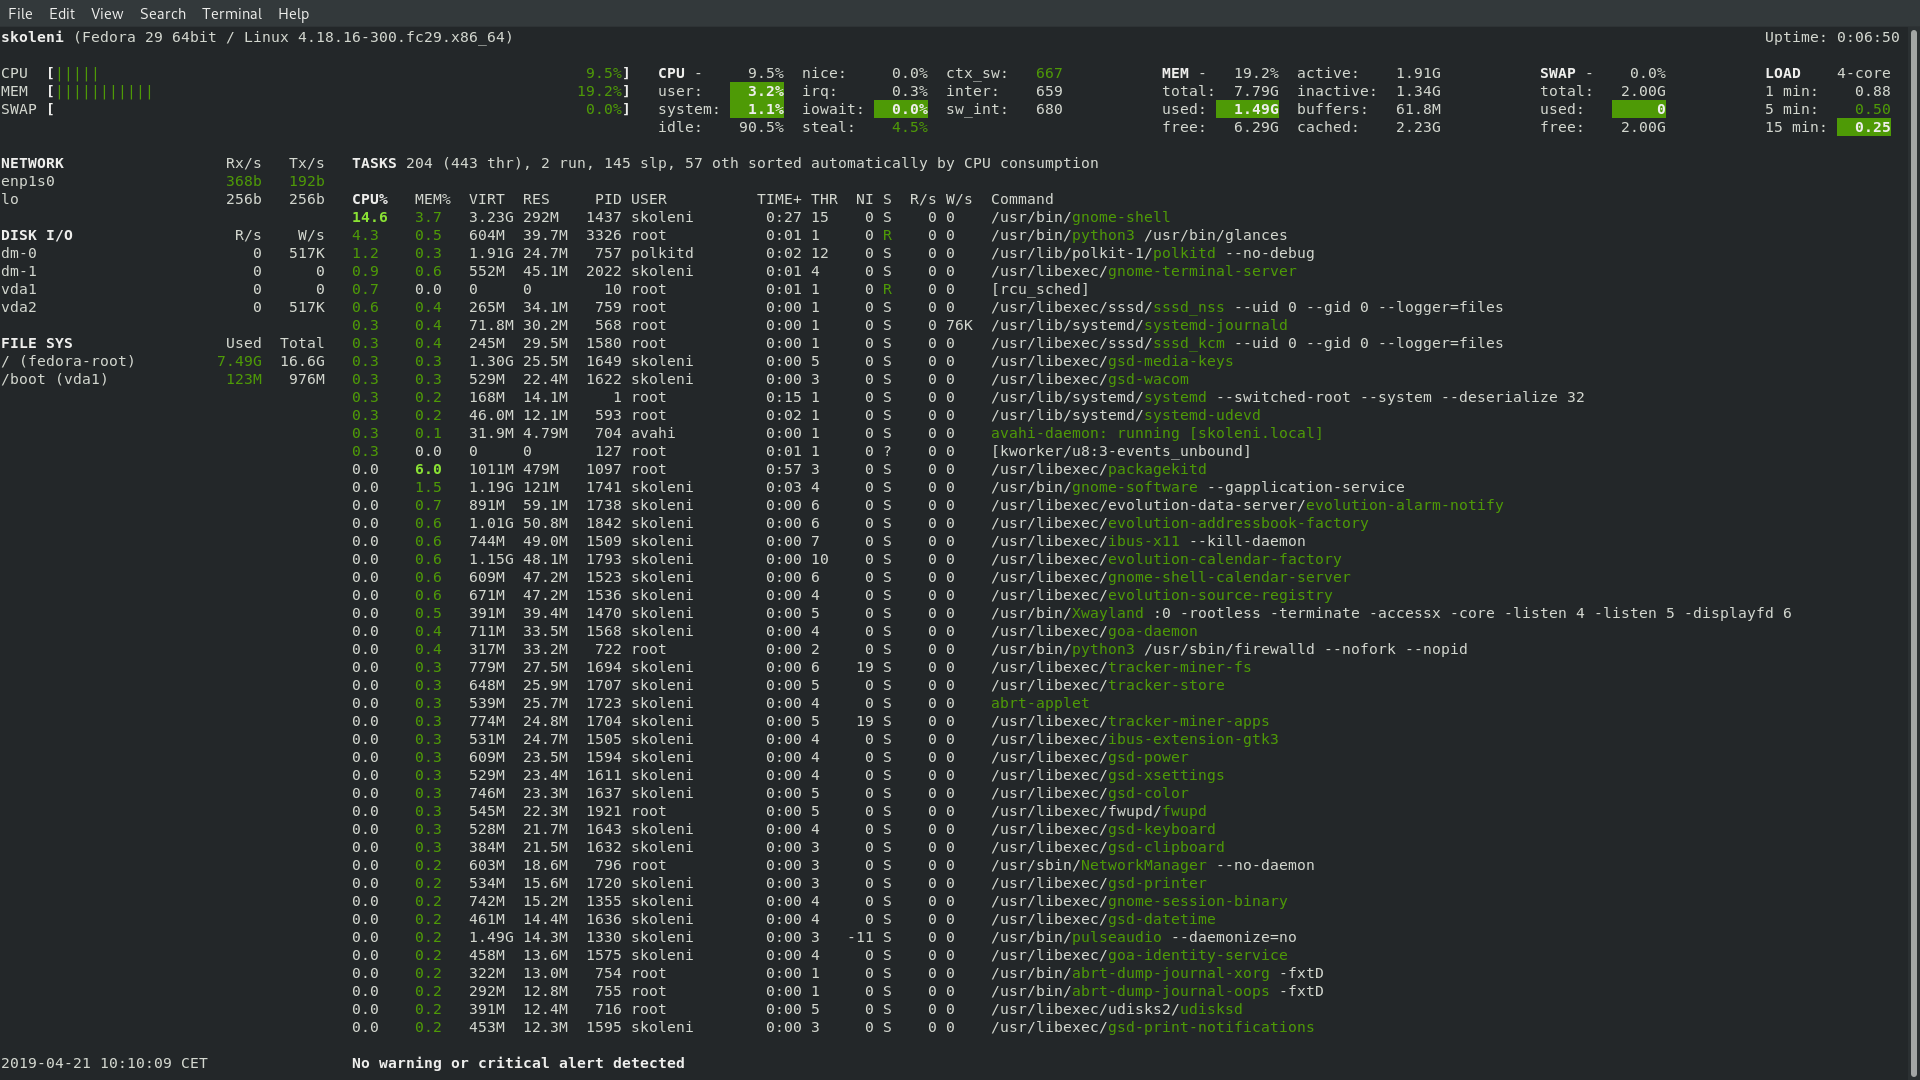This screenshot has height=1080, width=1920.
Task: Open the View menu
Action: (107, 14)
